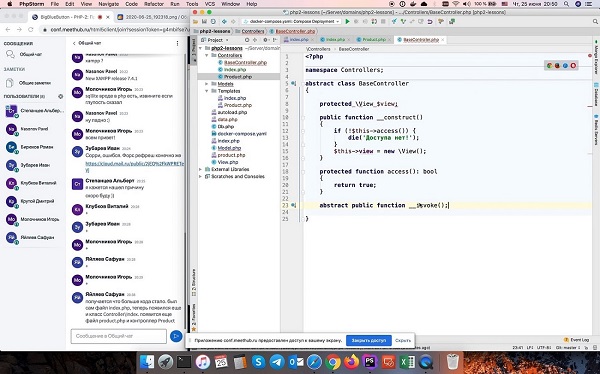
Task: Fold the __construct function at line 10
Action: [x=303, y=118]
